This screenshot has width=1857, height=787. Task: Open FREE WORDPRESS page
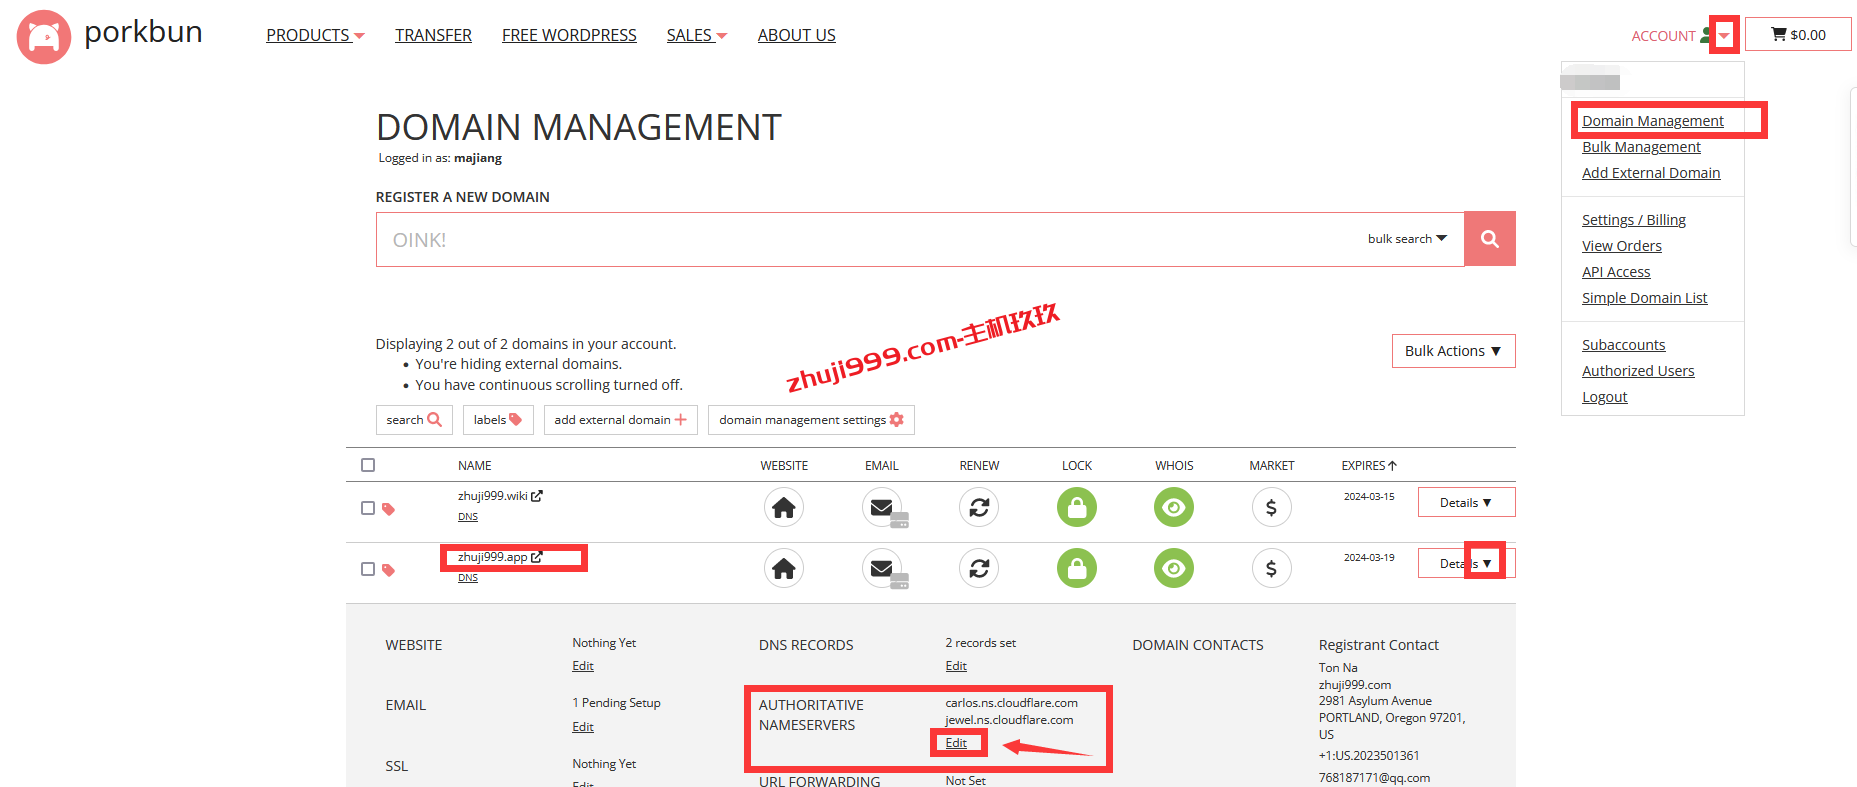[x=569, y=35]
